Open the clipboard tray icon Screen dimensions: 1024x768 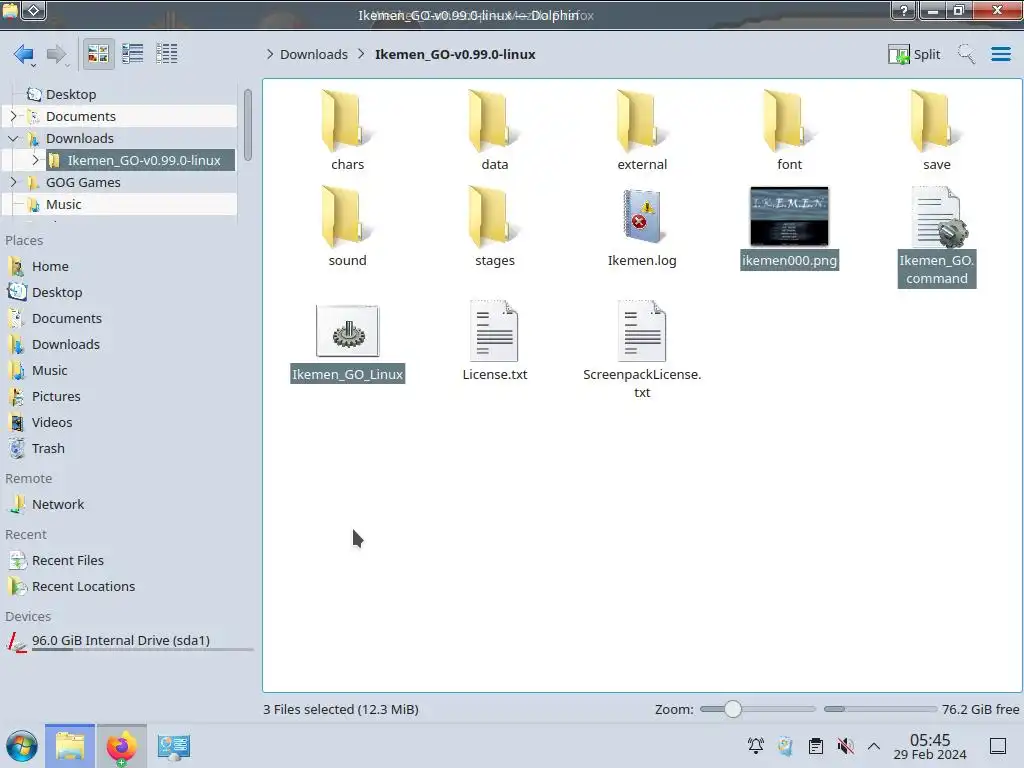pos(816,746)
